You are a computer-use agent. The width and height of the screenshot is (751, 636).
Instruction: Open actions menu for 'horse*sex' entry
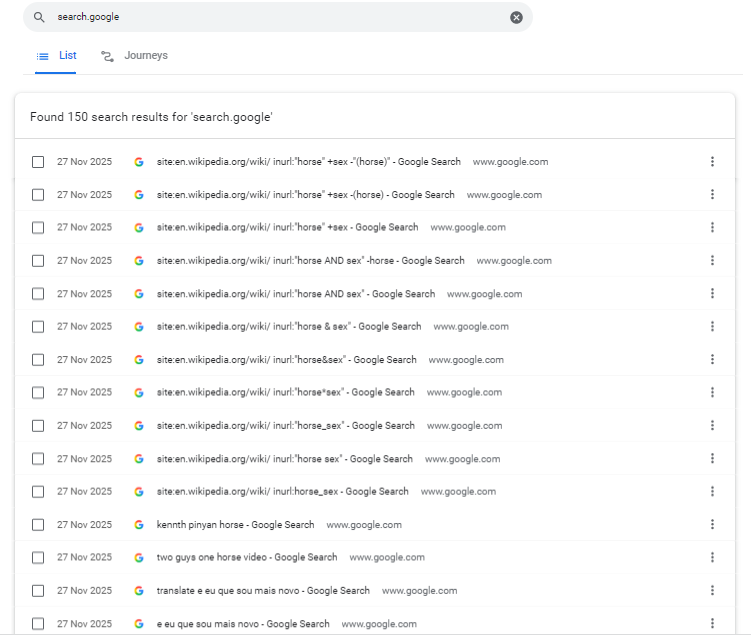712,392
